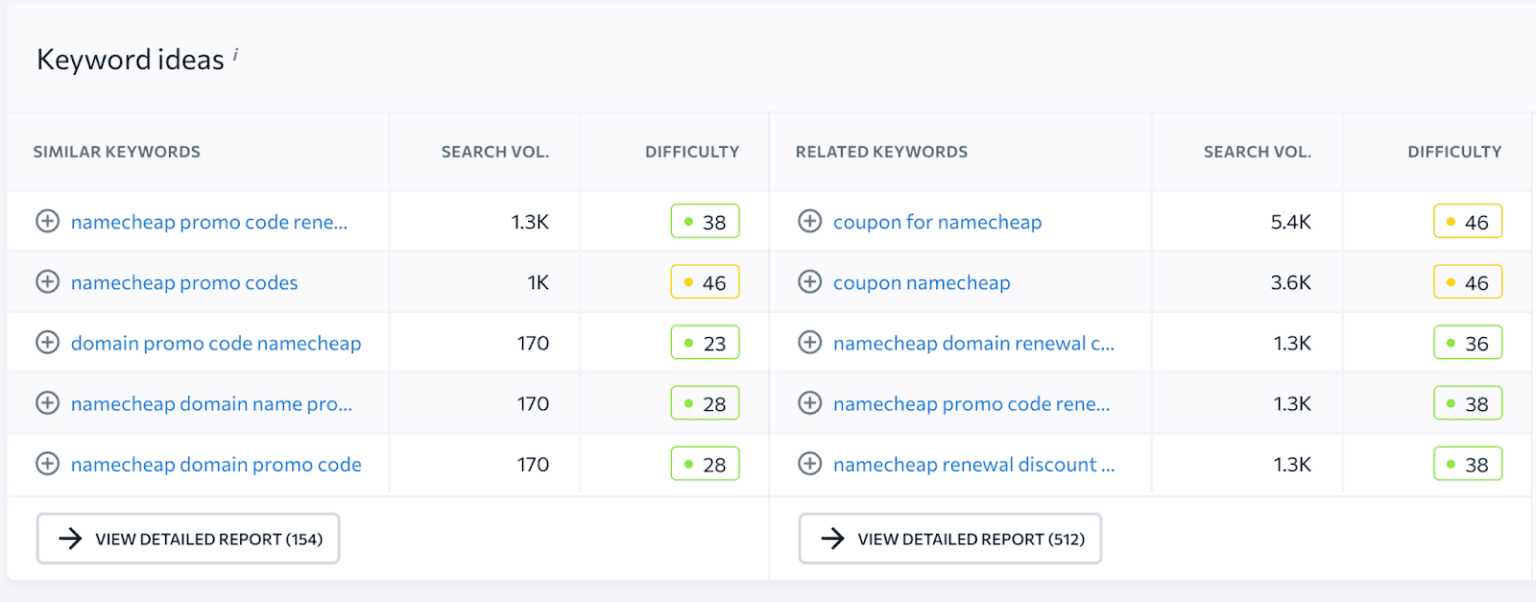Open related keyword link "namecheap promo code rene..."
This screenshot has height=602, width=1536.
(972, 404)
